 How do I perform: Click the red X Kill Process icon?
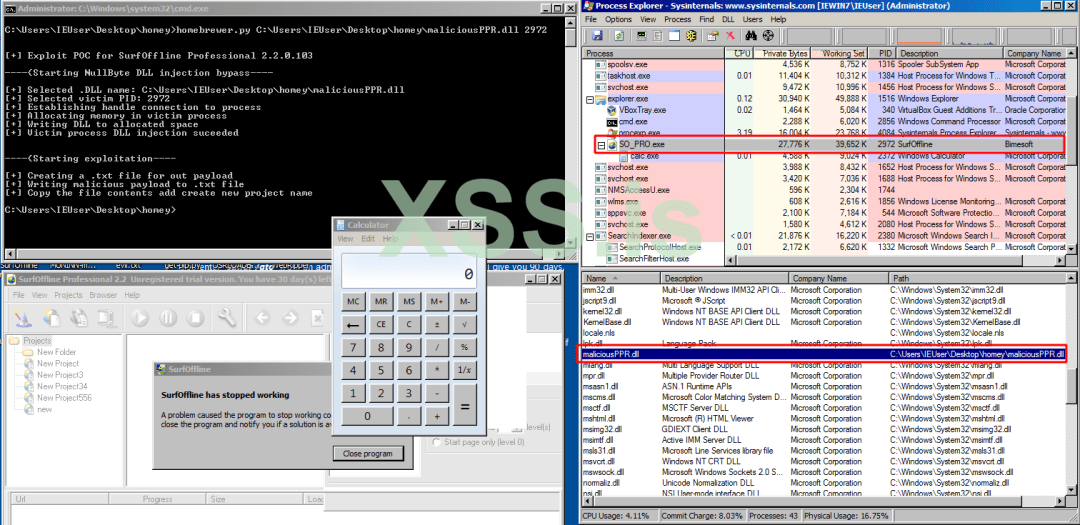point(729,35)
